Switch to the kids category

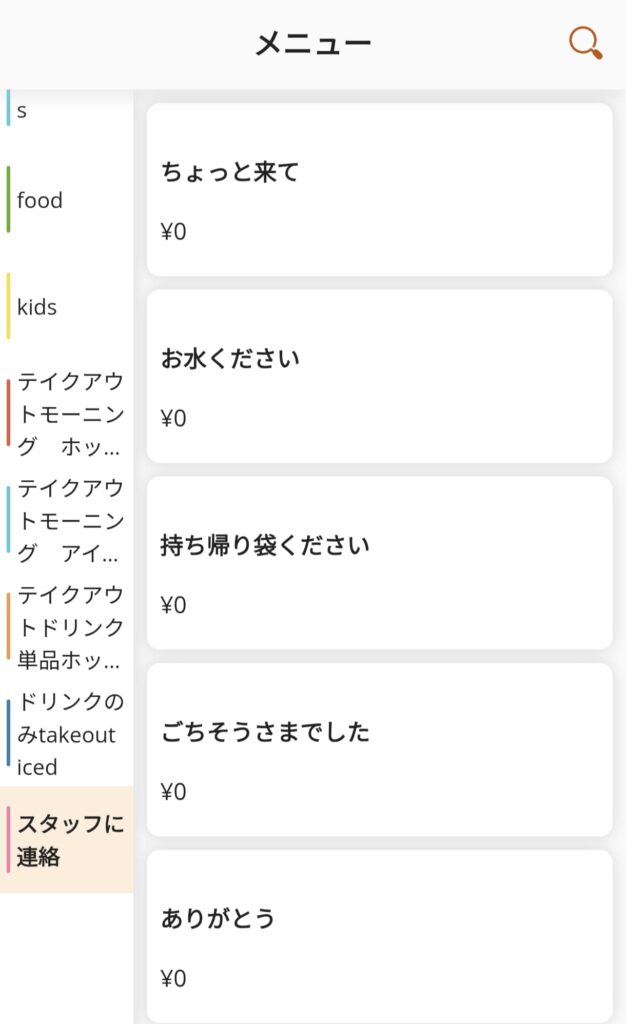37,307
